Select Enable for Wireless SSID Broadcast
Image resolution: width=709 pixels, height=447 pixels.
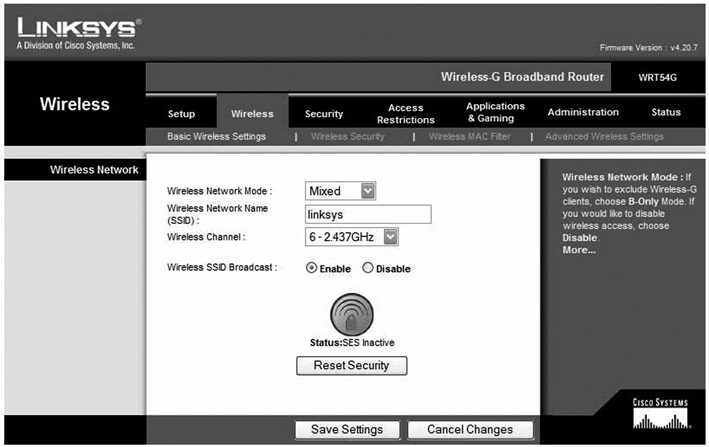[x=312, y=268]
